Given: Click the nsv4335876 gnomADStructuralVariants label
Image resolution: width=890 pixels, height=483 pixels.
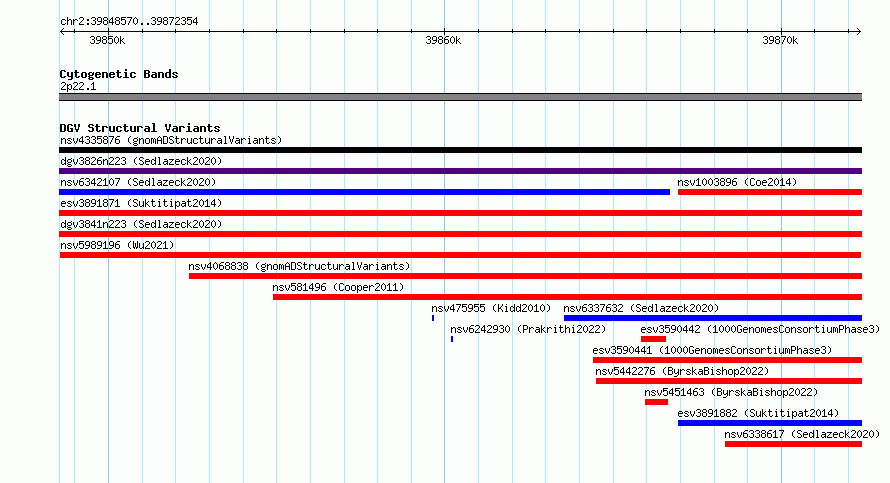Looking at the screenshot, I should click(x=171, y=140).
